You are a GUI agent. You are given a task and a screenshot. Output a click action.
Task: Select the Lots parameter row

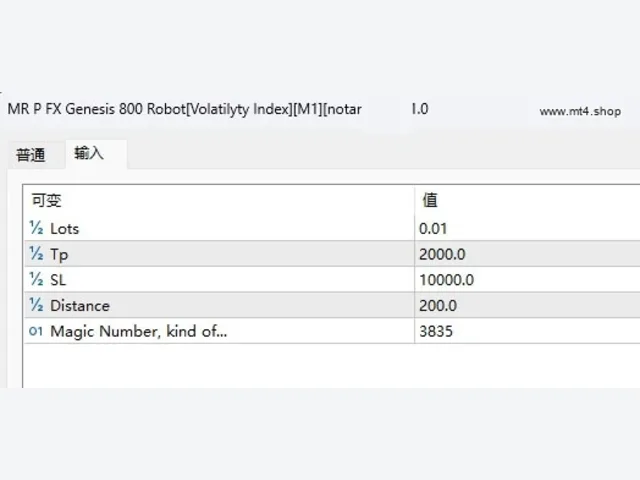(332, 228)
